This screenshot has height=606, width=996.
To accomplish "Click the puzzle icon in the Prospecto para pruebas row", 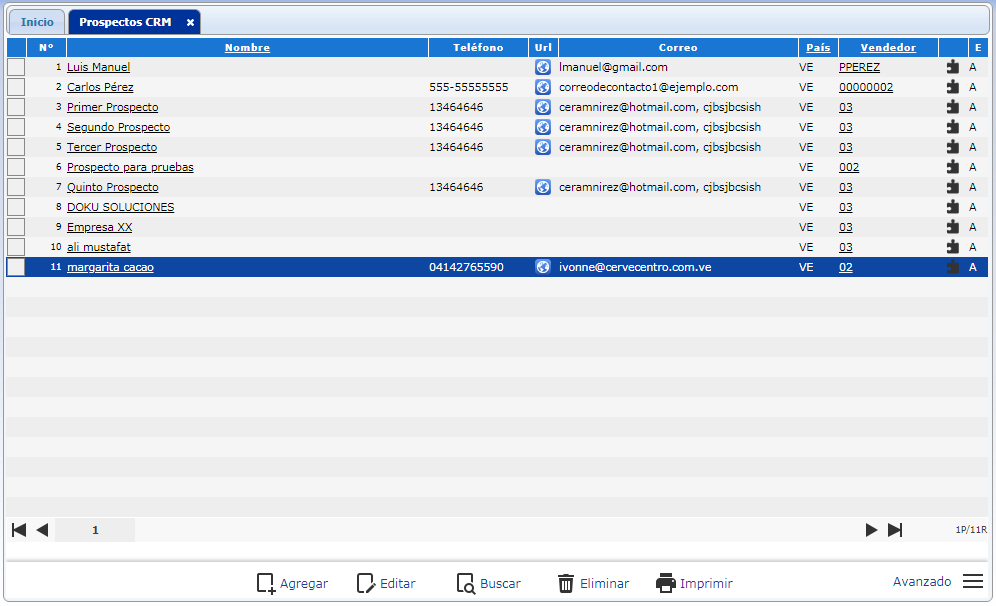I will click(x=953, y=167).
